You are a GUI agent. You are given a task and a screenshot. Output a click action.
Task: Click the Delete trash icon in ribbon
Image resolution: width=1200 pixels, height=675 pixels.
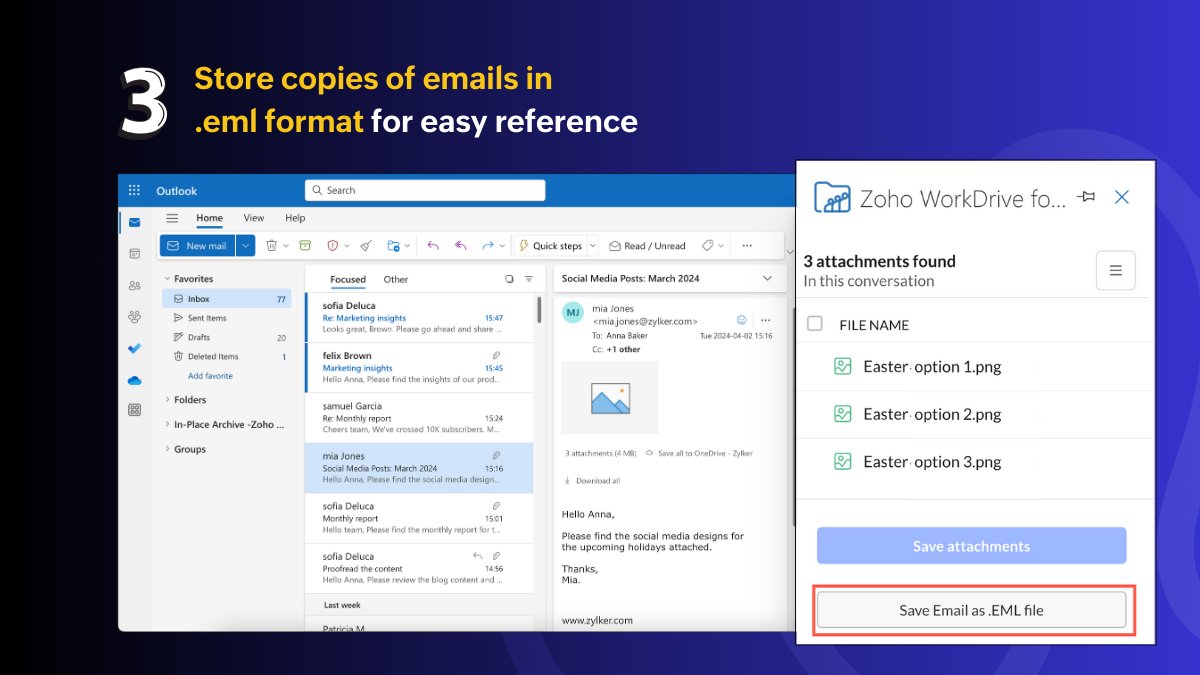coord(273,245)
